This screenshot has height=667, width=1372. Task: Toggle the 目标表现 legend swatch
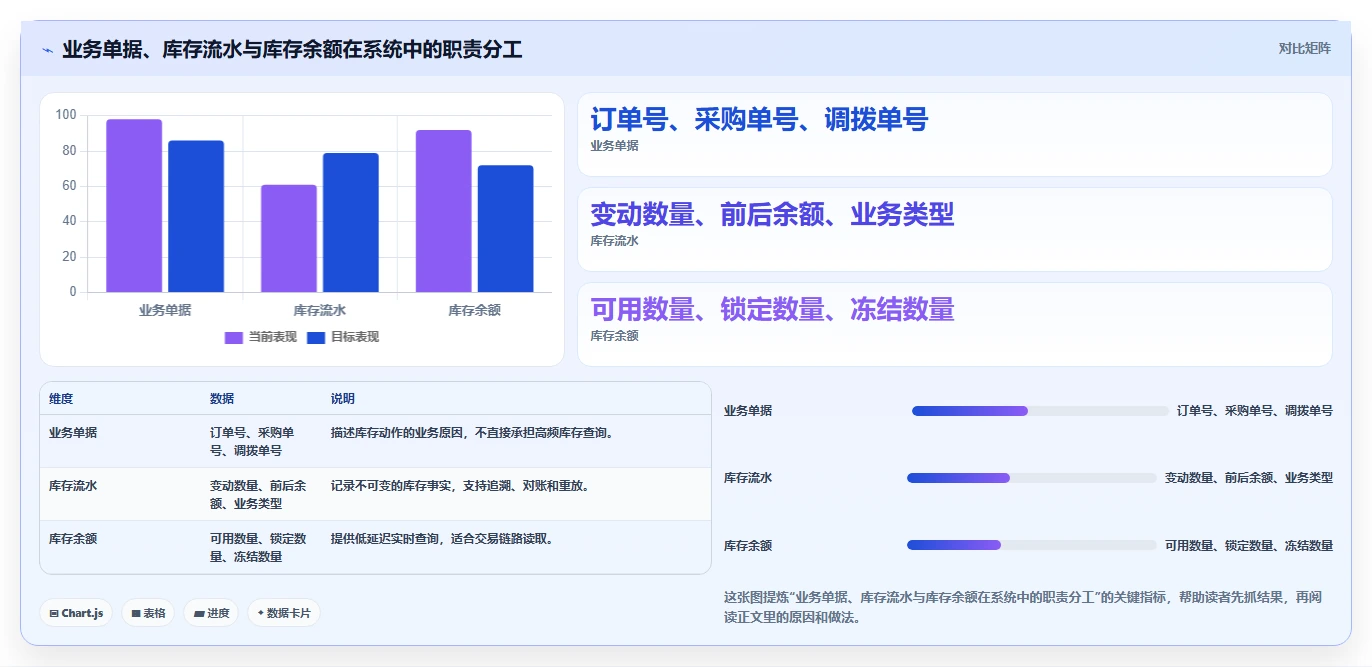(x=316, y=337)
